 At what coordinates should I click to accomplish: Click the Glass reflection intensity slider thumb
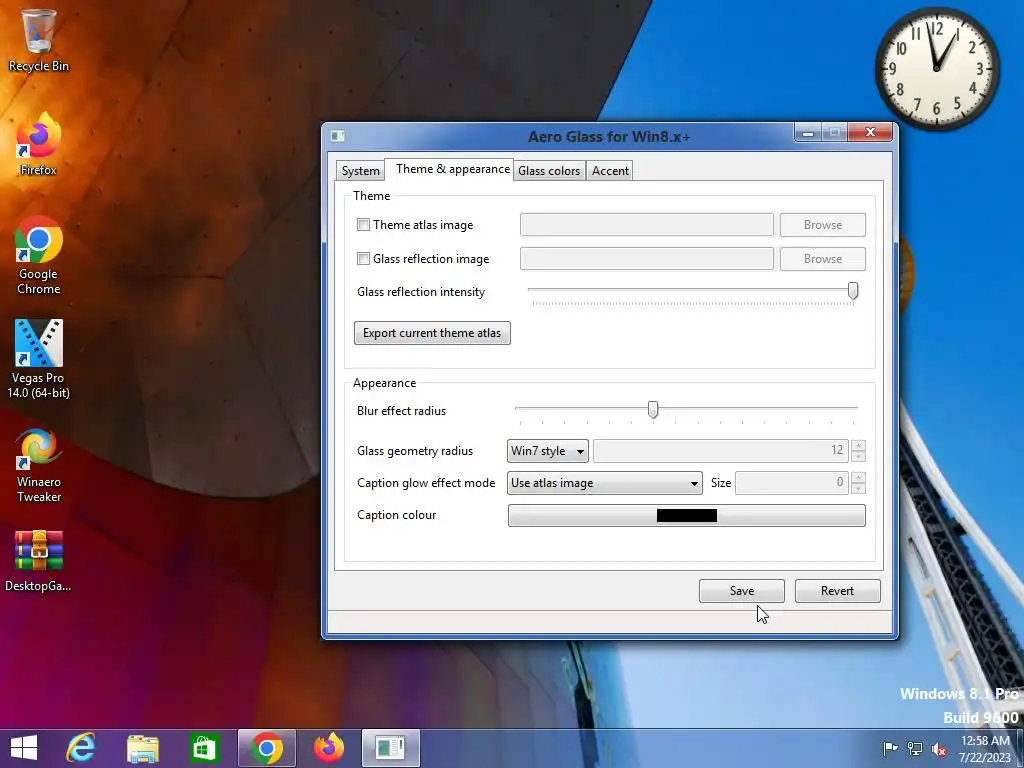[853, 291]
